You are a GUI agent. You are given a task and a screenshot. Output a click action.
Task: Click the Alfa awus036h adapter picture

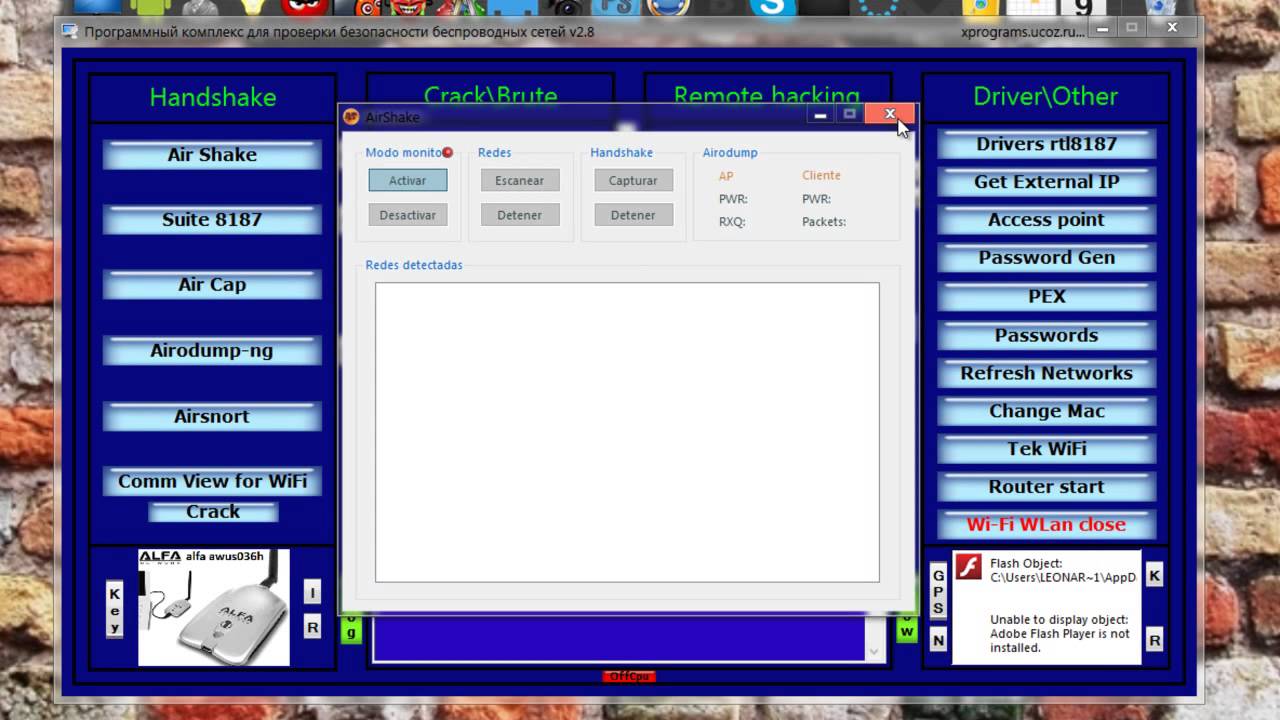point(214,607)
